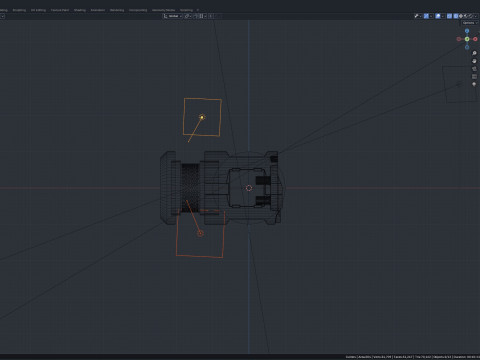Click the zoom view magnifier icon
Screen dimensions: 480x360
[474, 53]
